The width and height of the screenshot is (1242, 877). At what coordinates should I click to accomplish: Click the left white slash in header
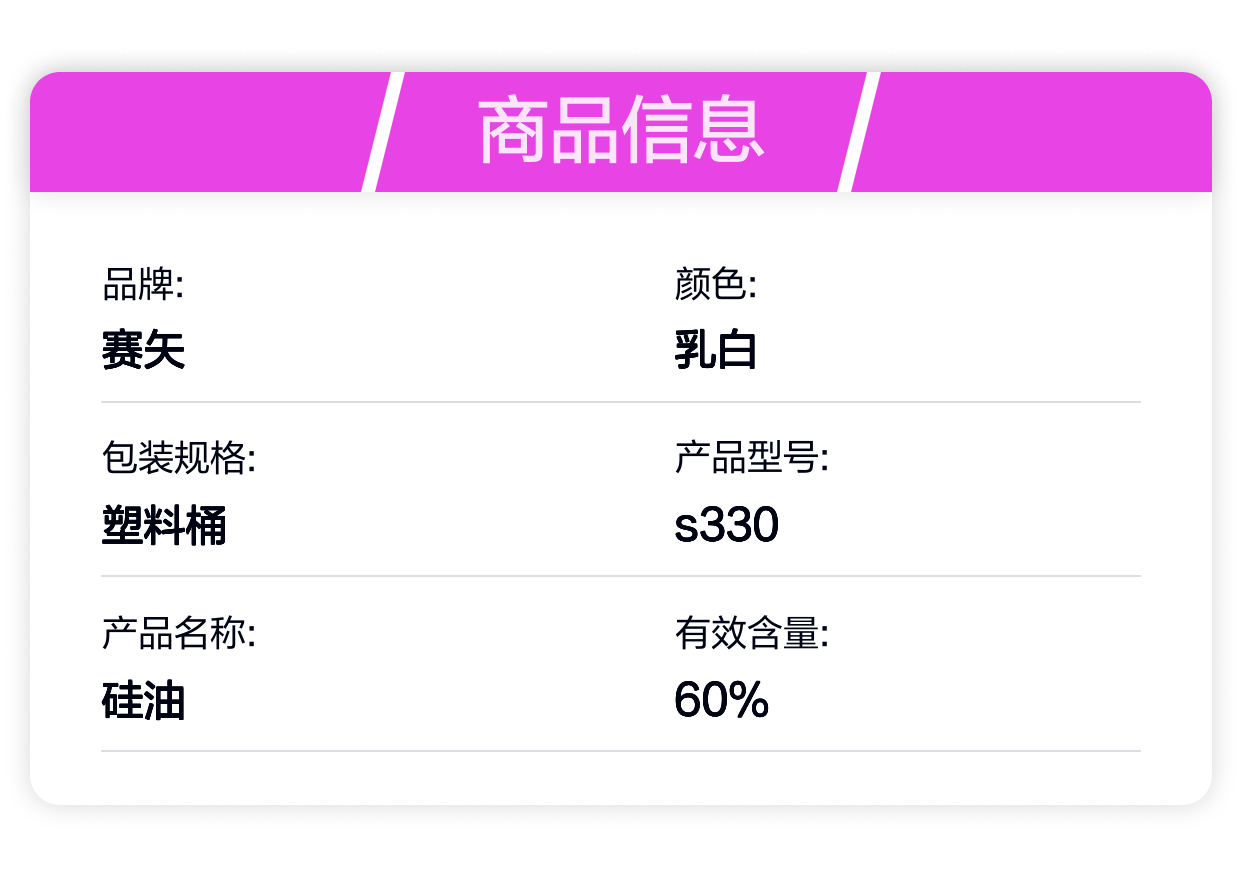(x=382, y=132)
